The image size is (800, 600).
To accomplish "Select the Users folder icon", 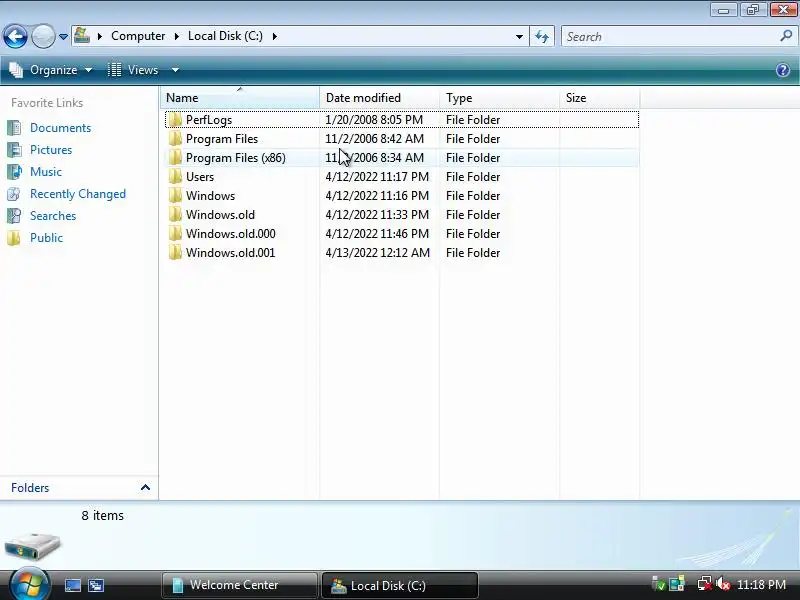I will click(175, 177).
